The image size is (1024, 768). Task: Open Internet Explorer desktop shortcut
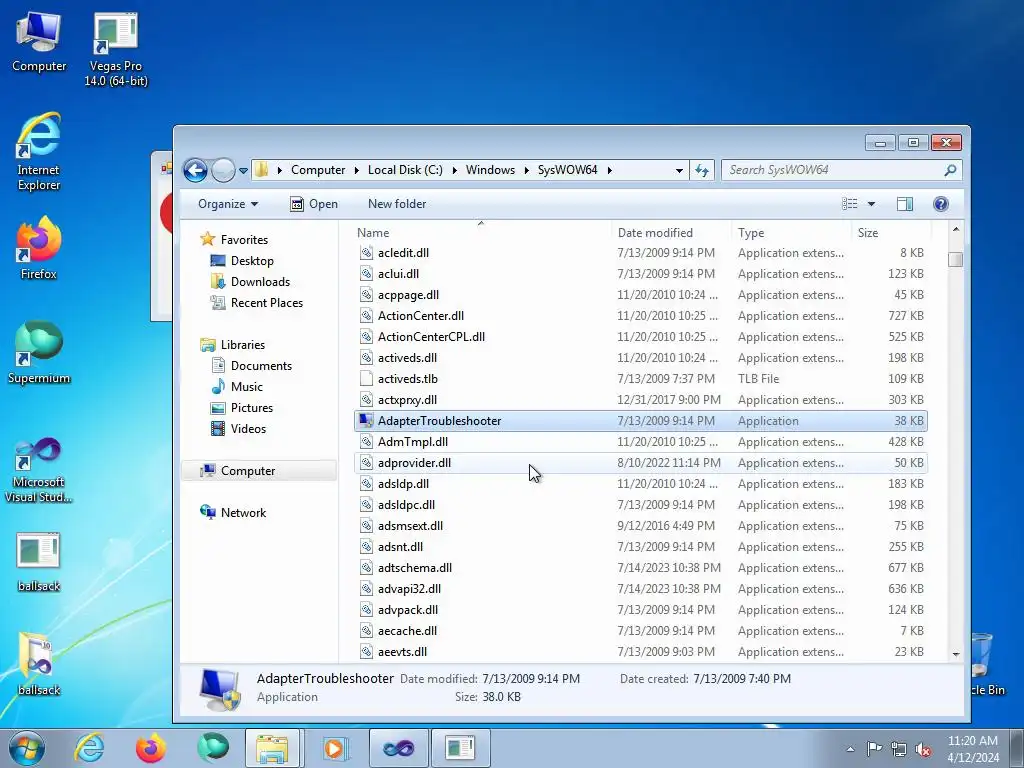(39, 152)
